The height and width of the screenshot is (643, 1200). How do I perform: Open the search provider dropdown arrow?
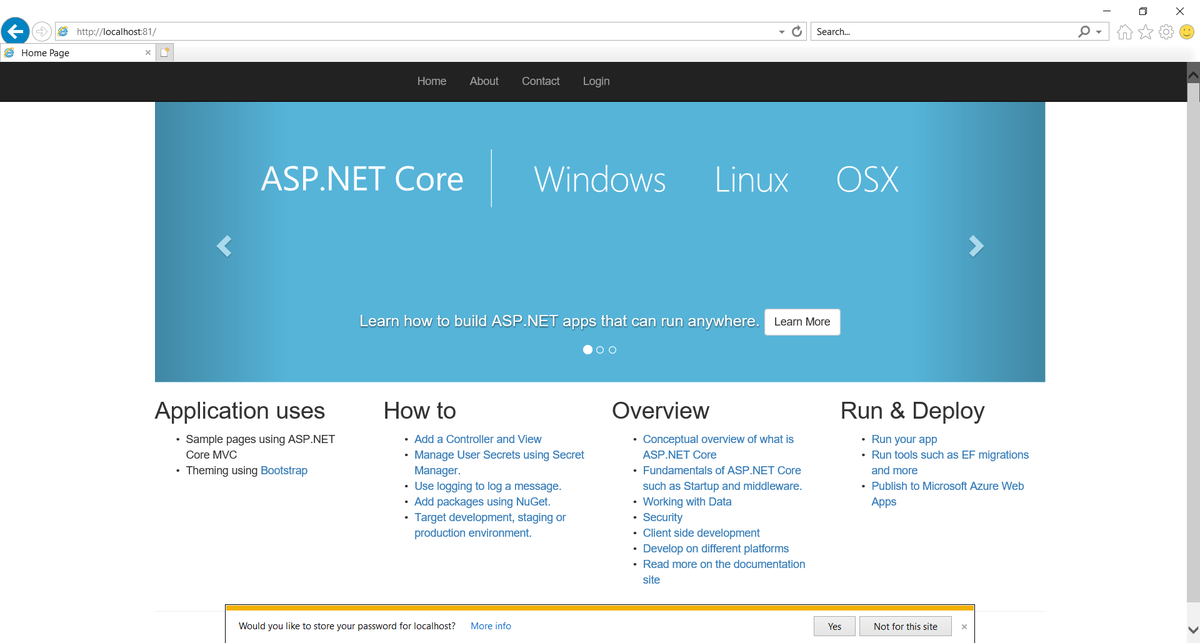tap(1099, 32)
